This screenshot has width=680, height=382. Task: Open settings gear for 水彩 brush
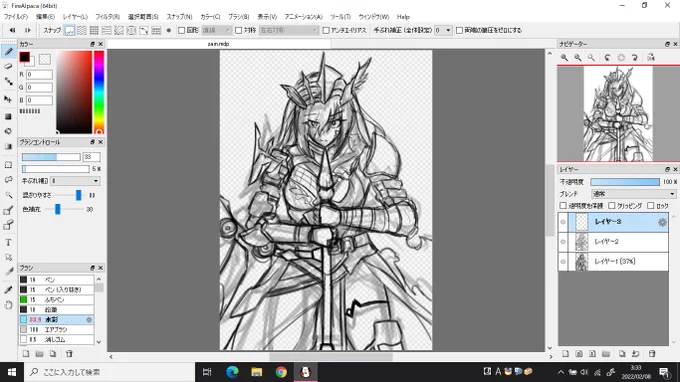click(89, 320)
